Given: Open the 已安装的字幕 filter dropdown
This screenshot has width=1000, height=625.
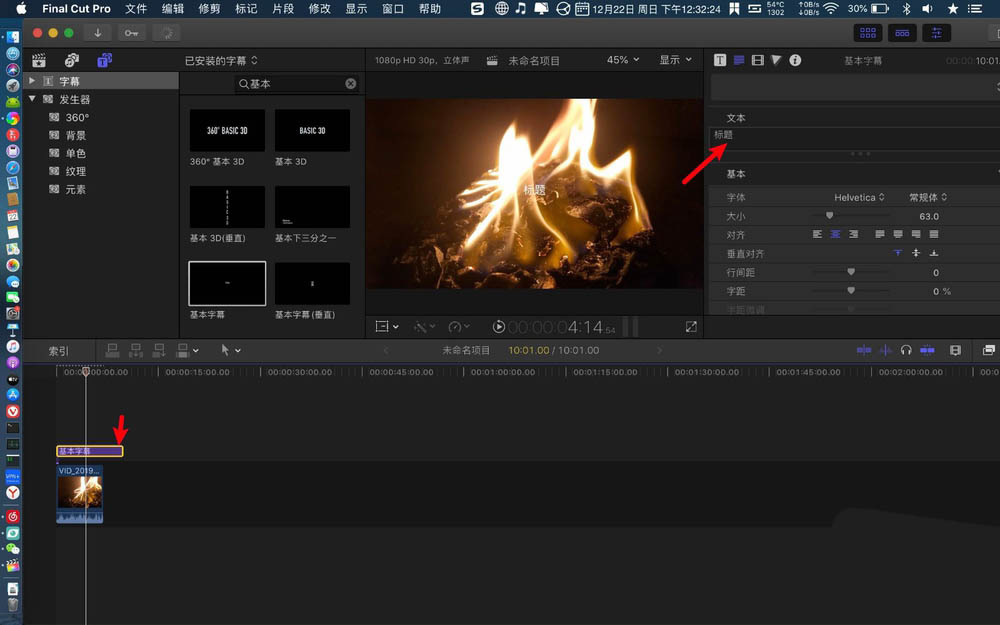Looking at the screenshot, I should click(x=221, y=61).
